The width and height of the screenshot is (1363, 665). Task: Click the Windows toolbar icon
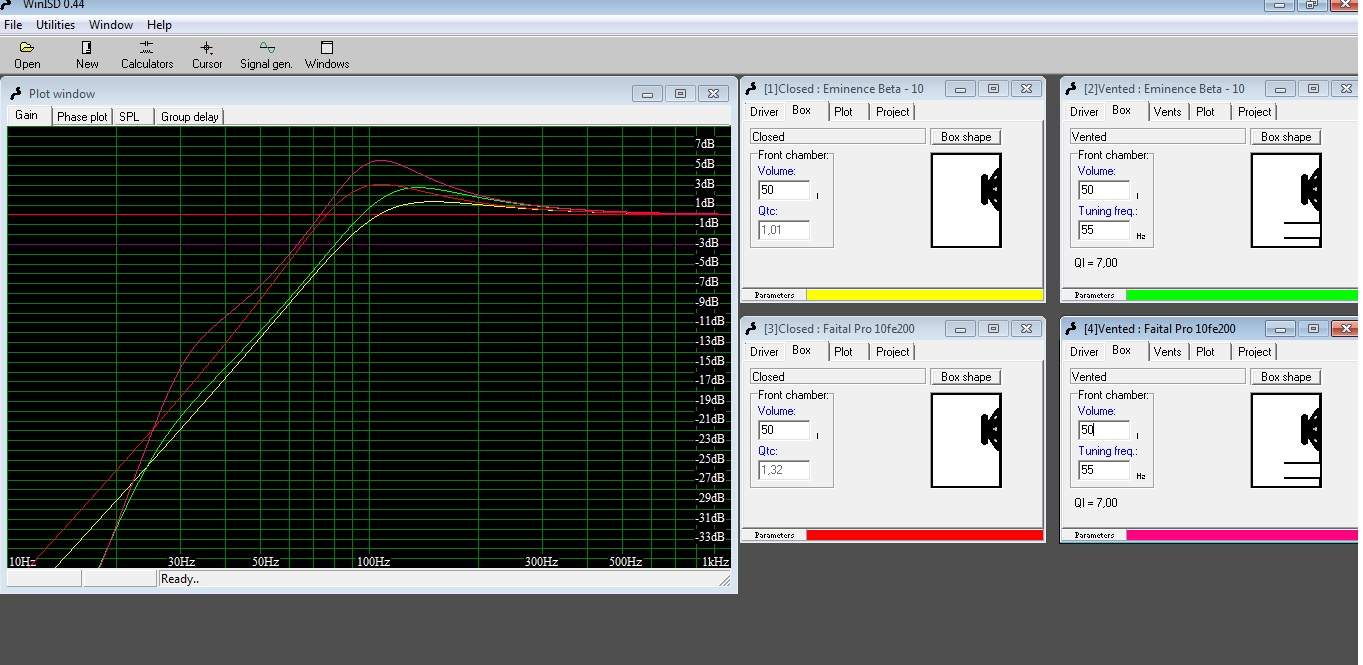(327, 55)
